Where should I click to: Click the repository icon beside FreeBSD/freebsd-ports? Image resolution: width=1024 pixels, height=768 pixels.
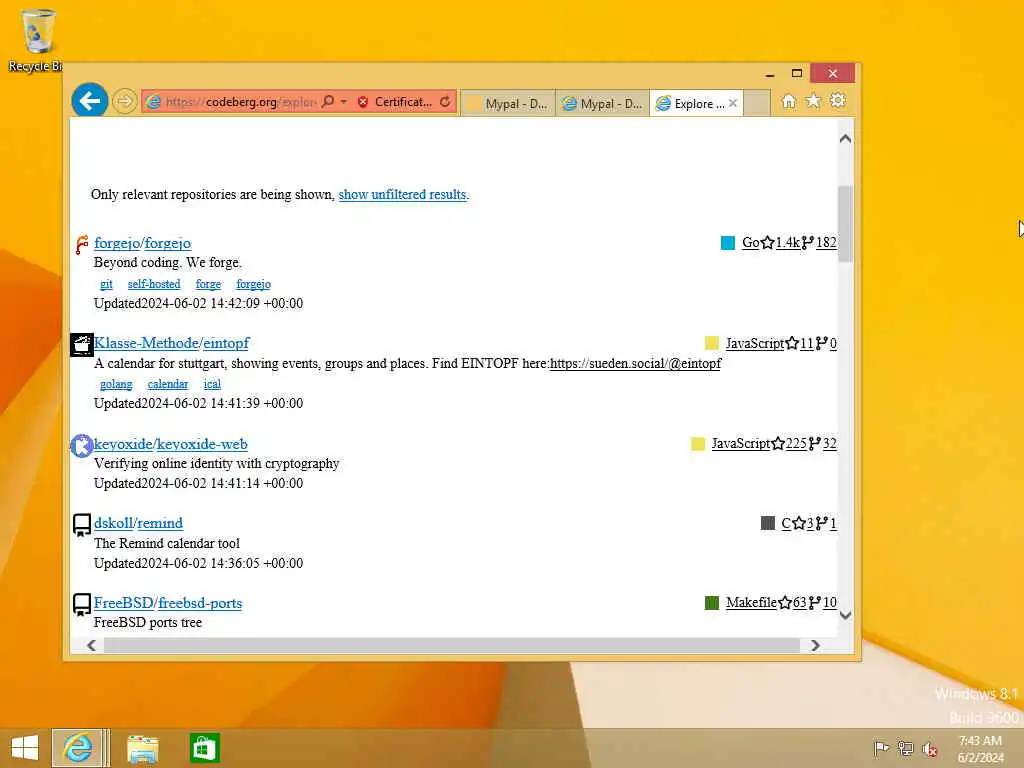82,605
